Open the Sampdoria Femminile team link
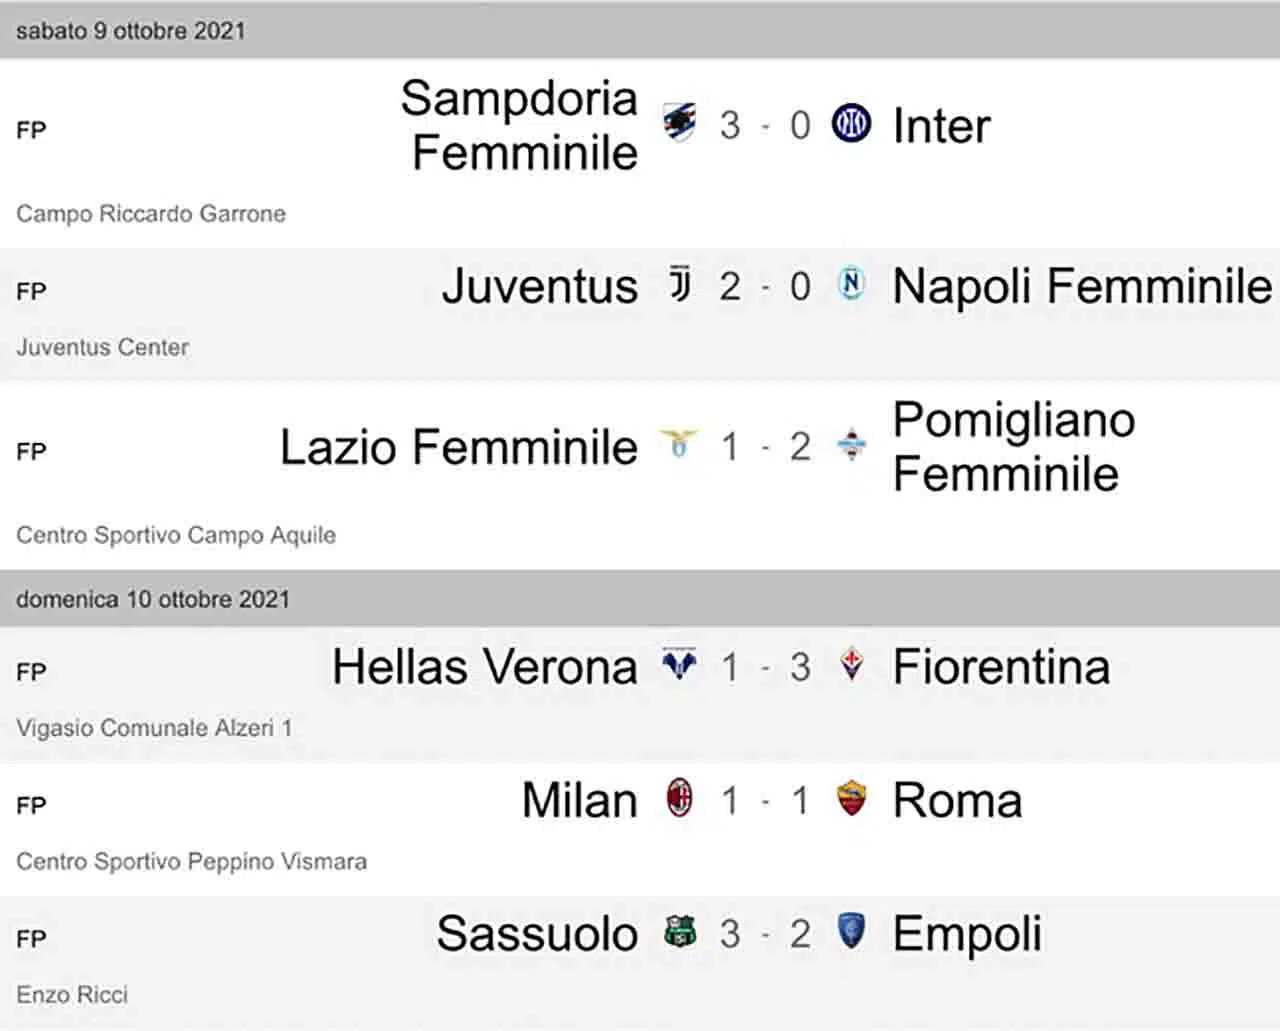This screenshot has height=1031, width=1280. point(520,125)
